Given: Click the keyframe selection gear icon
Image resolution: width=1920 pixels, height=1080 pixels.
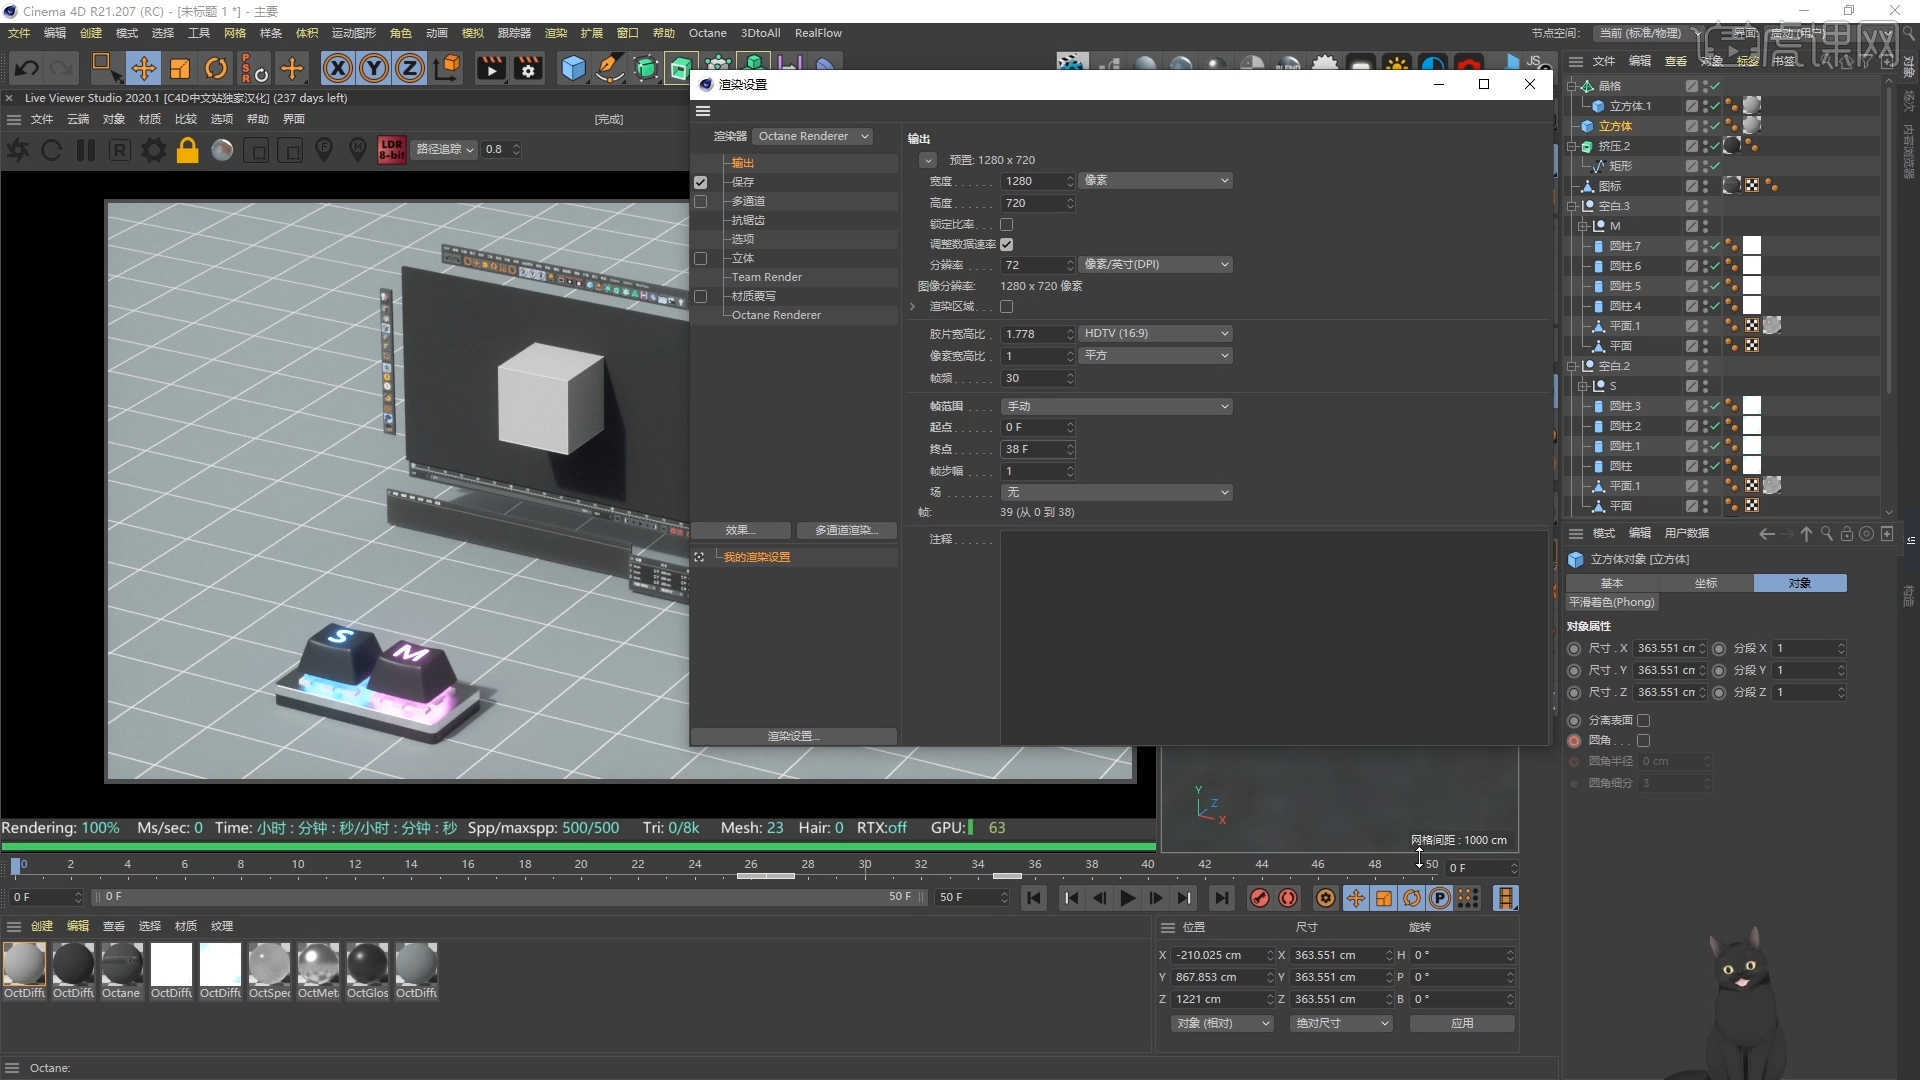Looking at the screenshot, I should coord(1325,898).
